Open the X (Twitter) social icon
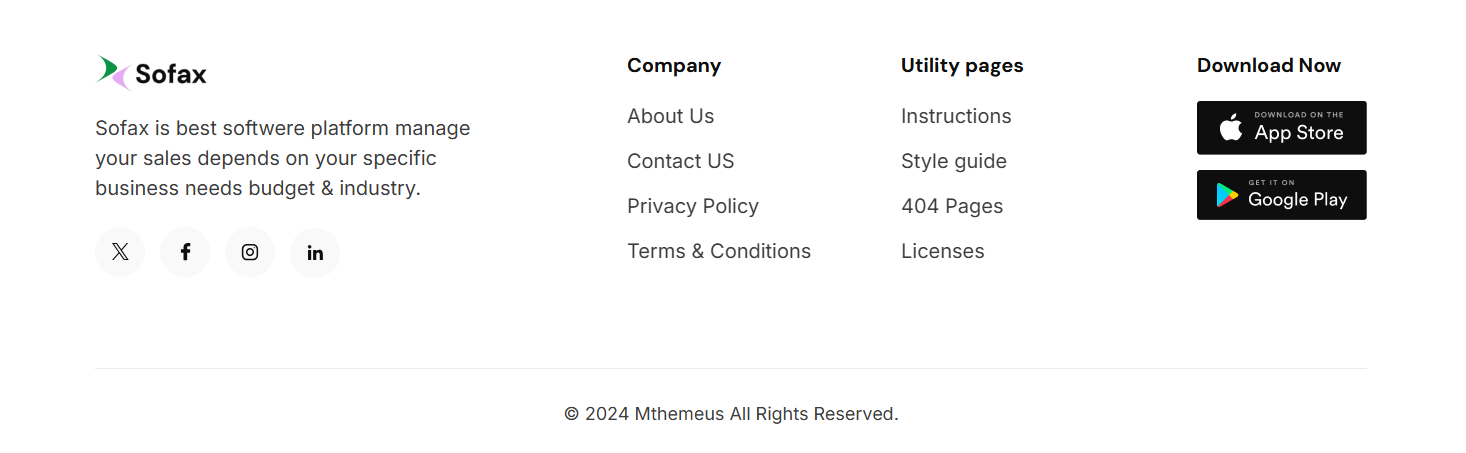1466x453 pixels. [120, 252]
